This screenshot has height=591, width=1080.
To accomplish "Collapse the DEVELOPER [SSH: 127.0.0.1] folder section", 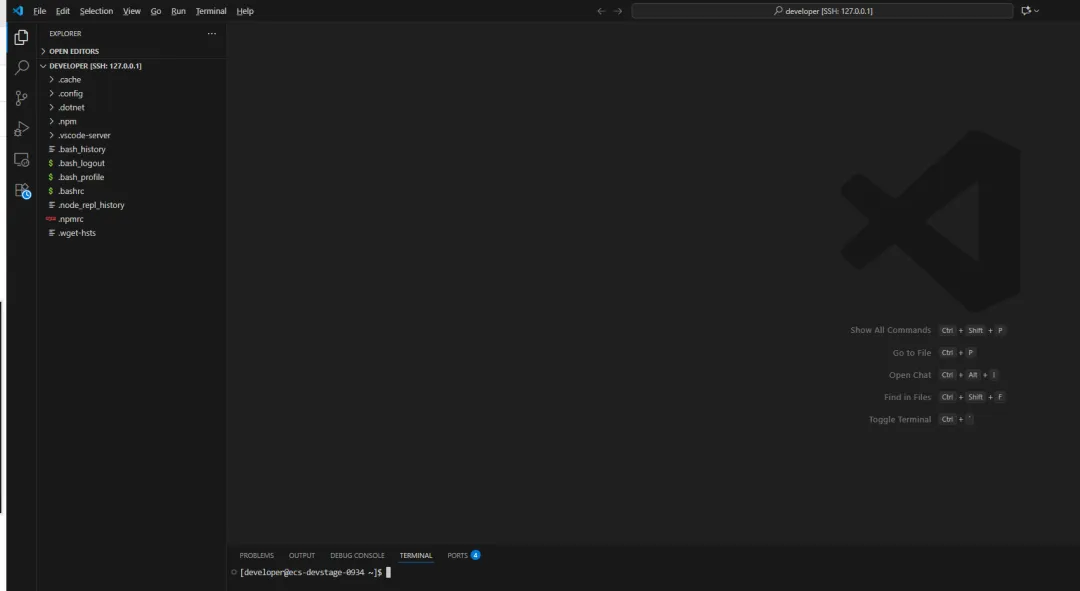I will (x=132, y=65).
